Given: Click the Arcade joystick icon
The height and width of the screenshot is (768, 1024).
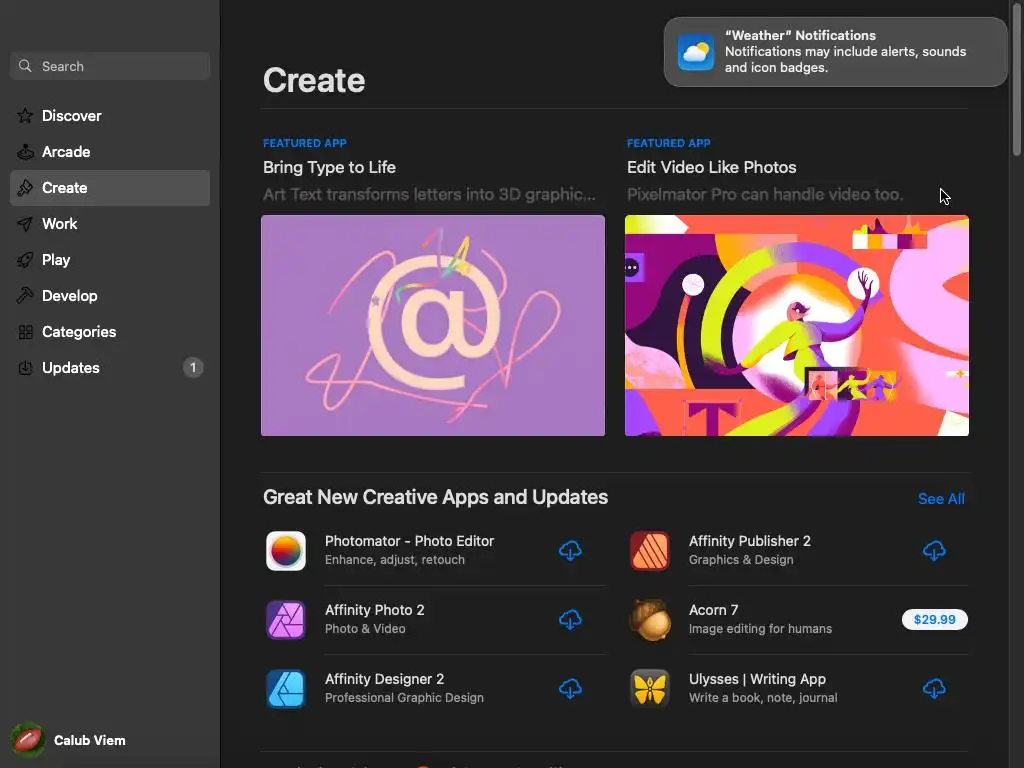Looking at the screenshot, I should coord(25,152).
